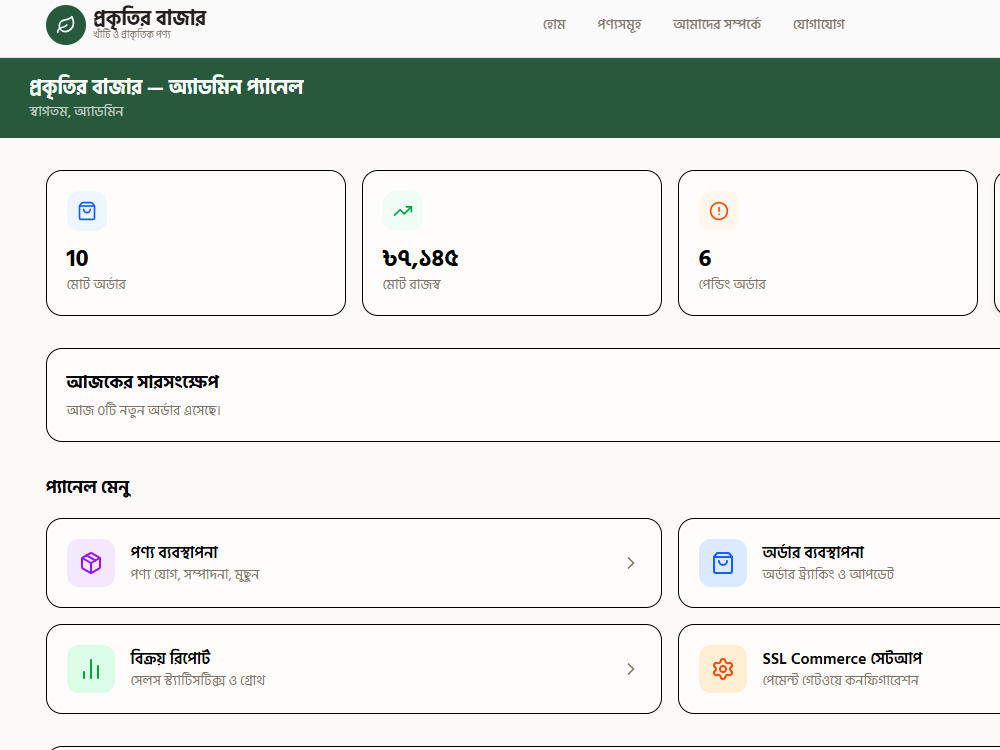1000x750 pixels.
Task: Open the পণ্য ব্যবস্থাপনা panel title
Action: 174,552
